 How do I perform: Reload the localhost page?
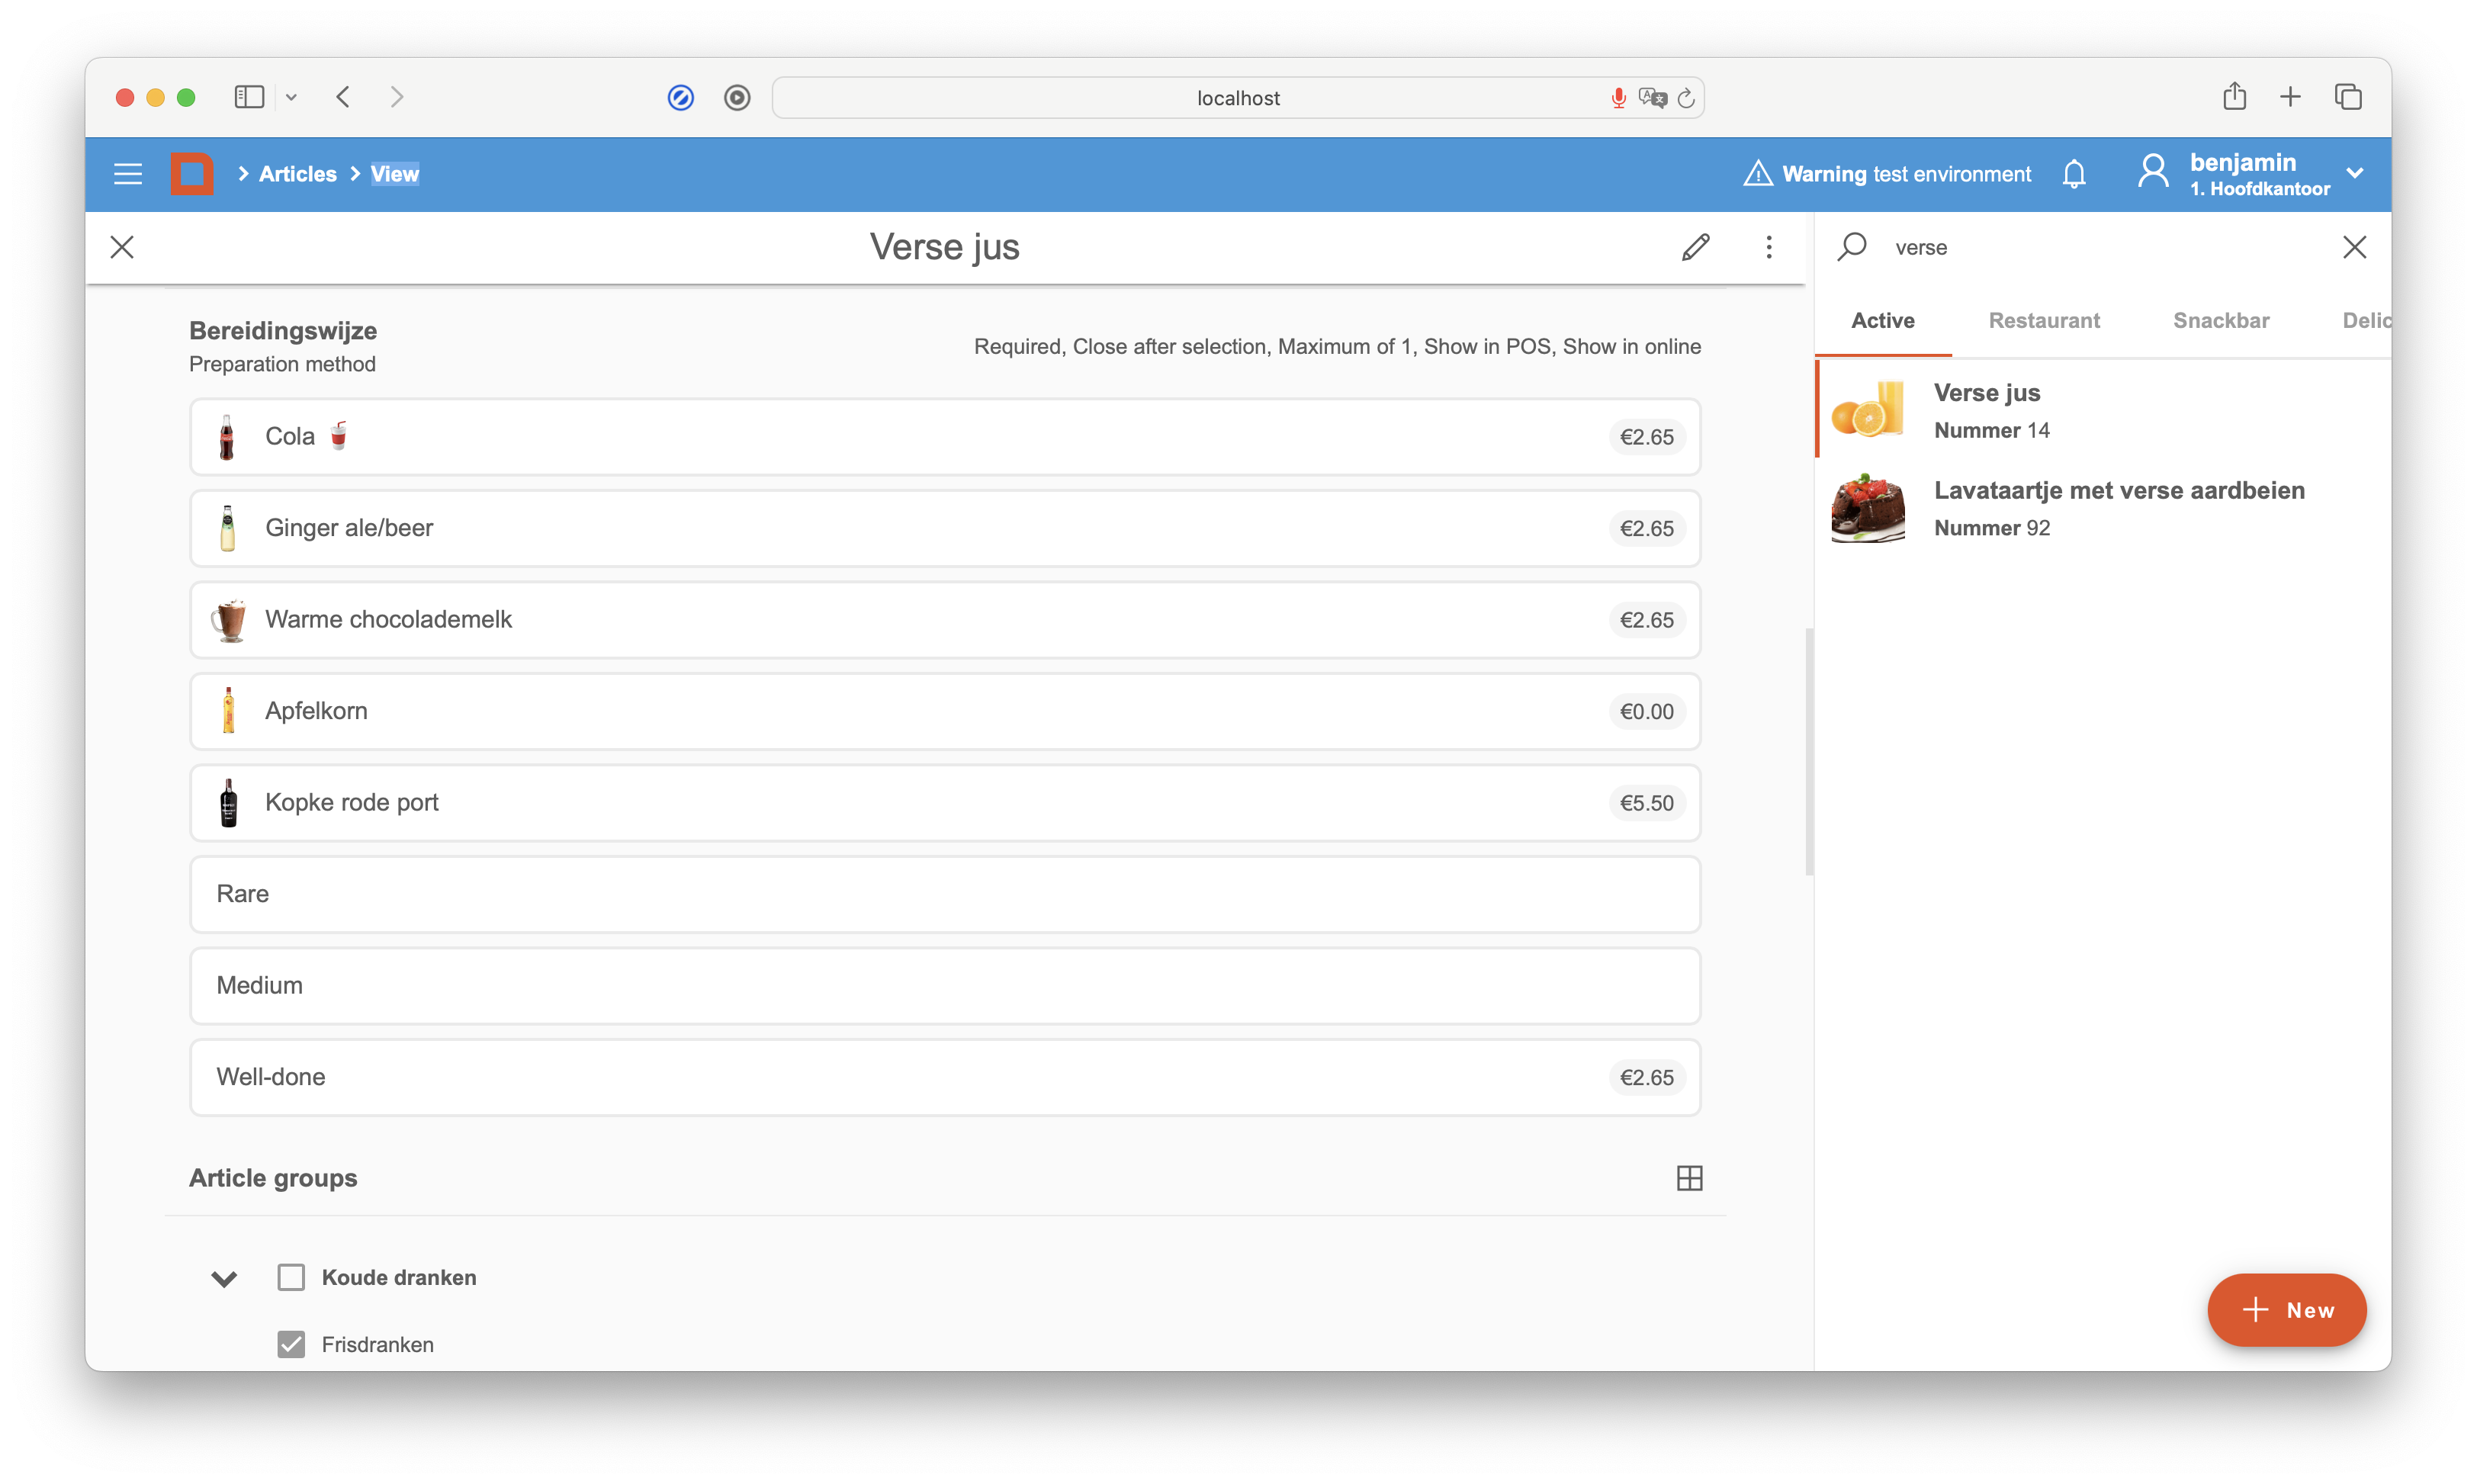click(1686, 98)
